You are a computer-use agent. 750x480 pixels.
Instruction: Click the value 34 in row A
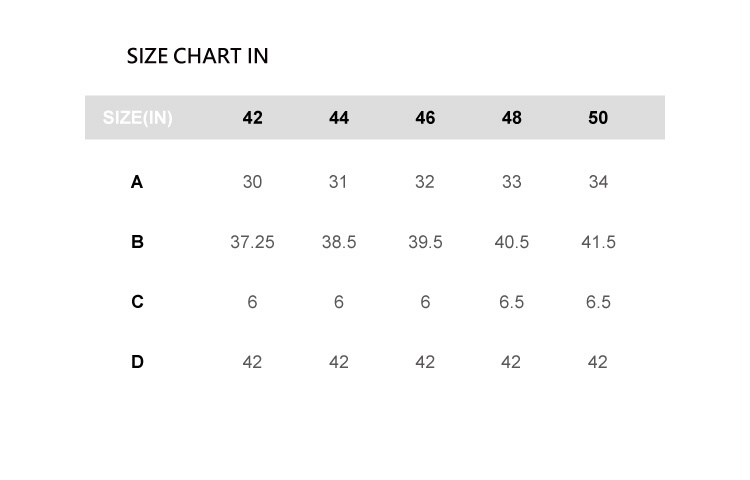point(598,182)
